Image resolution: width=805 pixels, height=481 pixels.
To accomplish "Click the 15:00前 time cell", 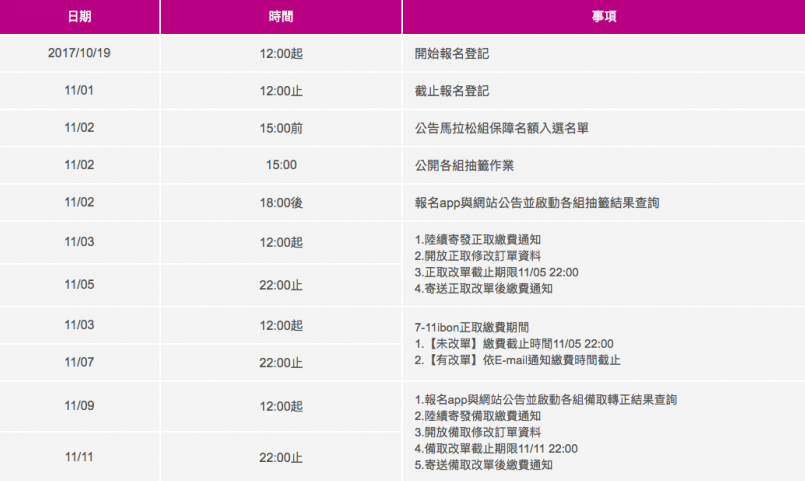I will click(x=281, y=128).
